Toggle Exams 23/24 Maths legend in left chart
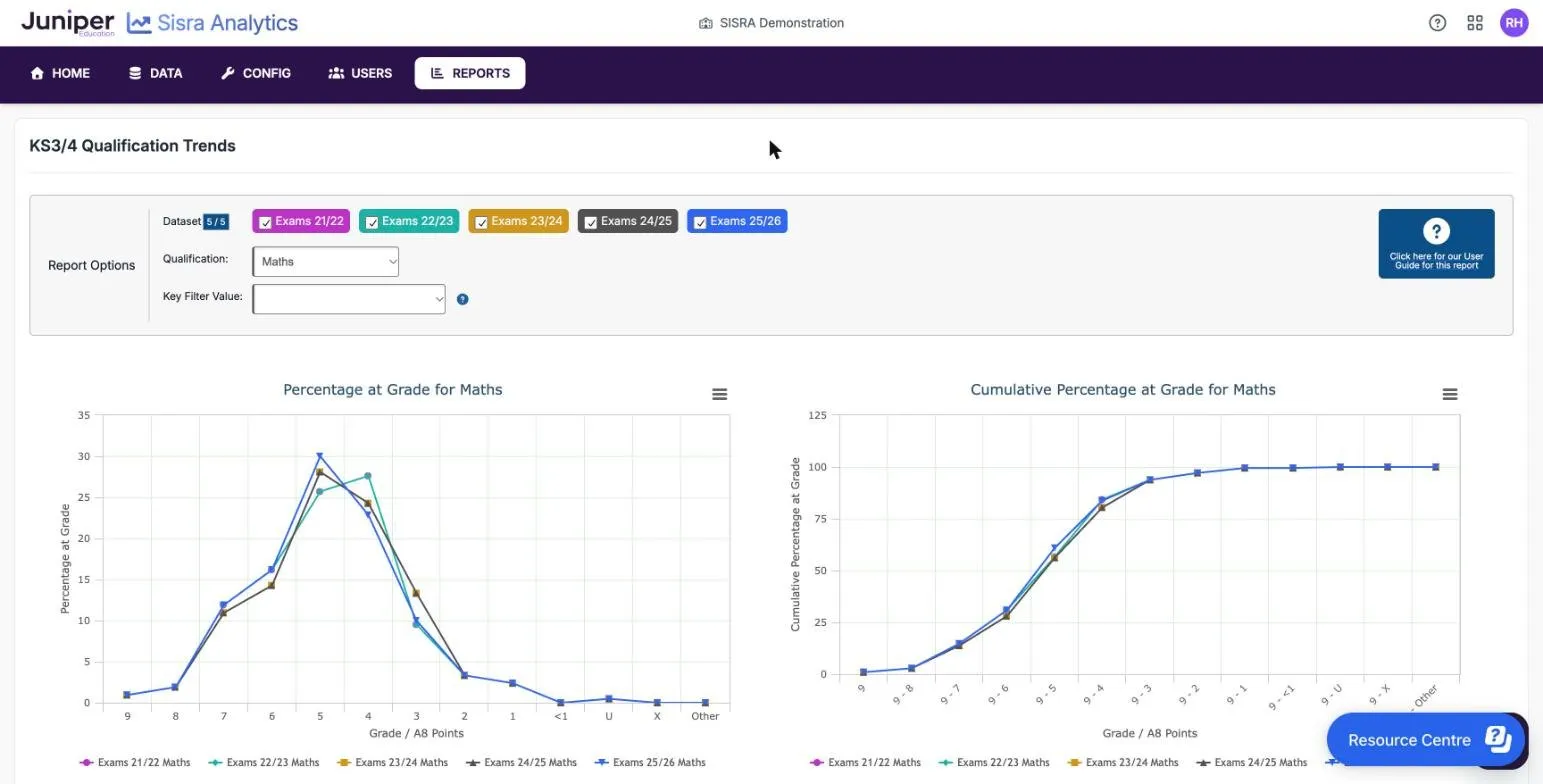This screenshot has height=784, width=1543. coord(393,762)
